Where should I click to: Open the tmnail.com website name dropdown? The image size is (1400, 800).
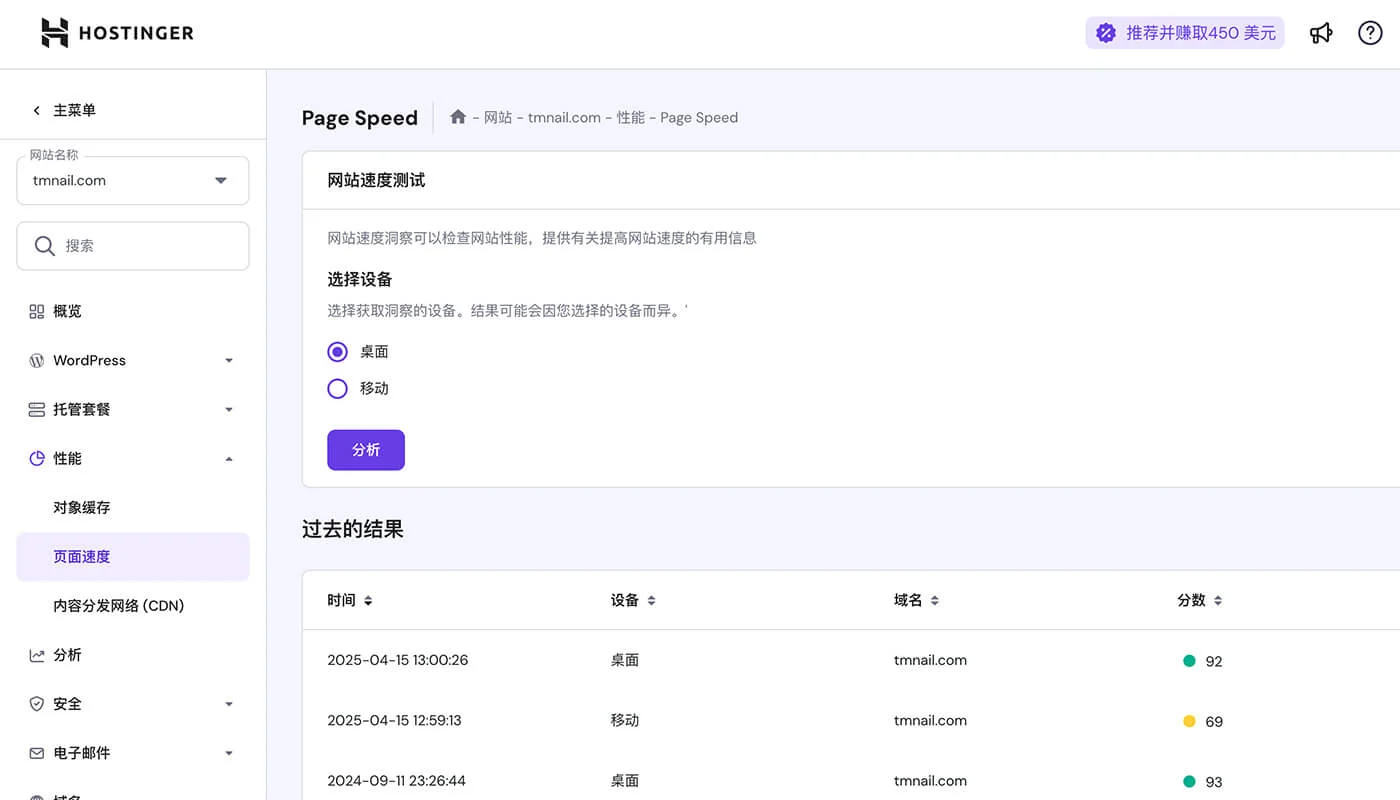point(132,180)
